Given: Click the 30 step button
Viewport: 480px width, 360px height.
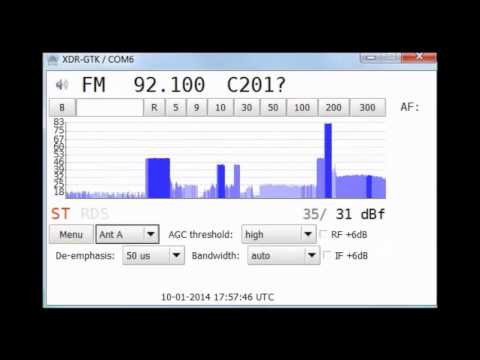Looking at the screenshot, I should (247, 108).
